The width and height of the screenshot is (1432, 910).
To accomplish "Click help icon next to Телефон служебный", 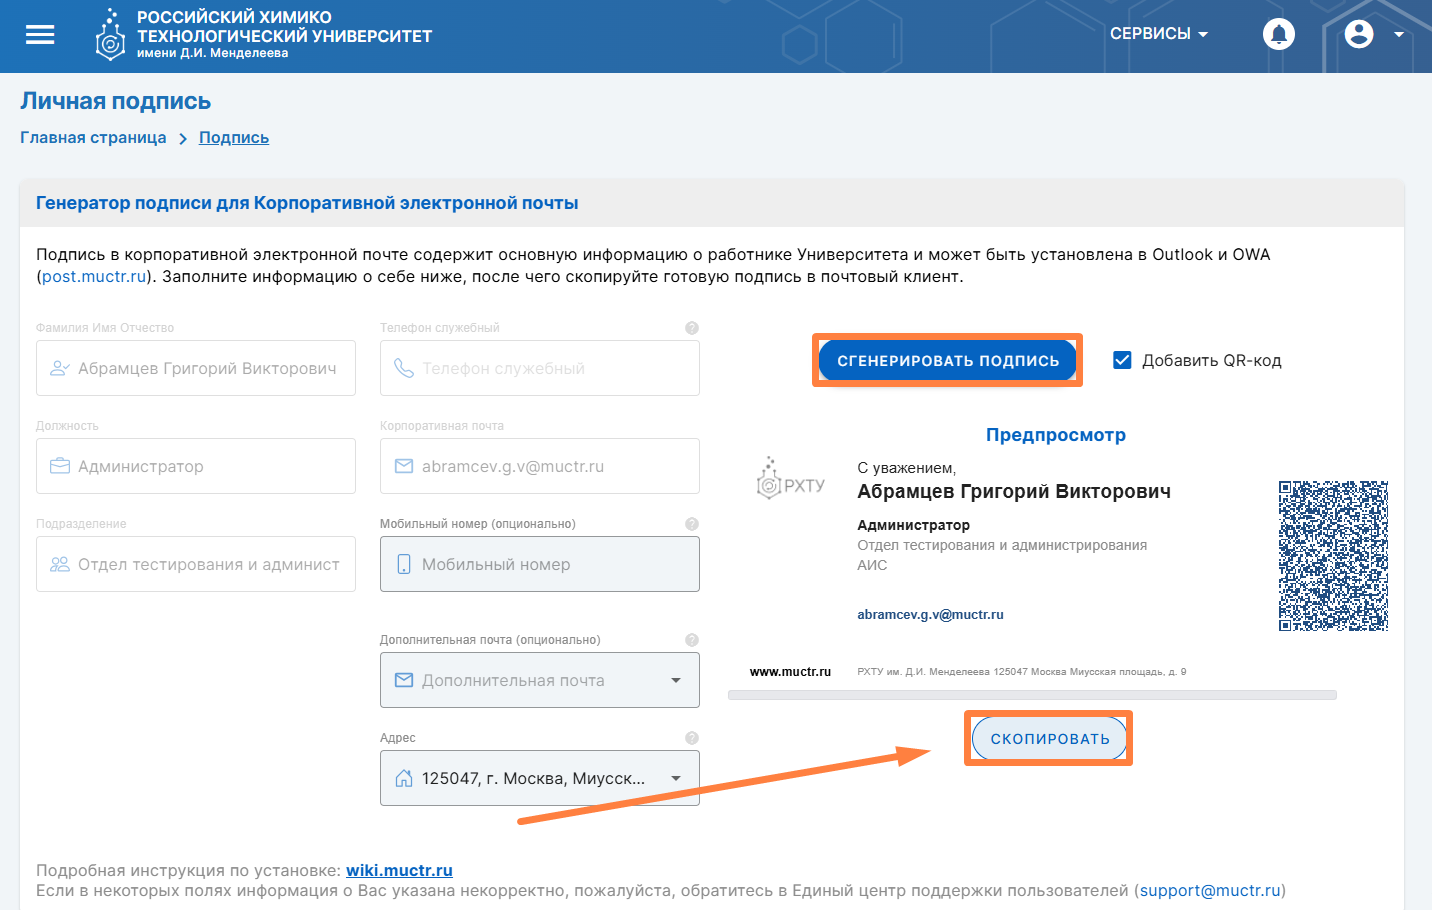I will (691, 328).
